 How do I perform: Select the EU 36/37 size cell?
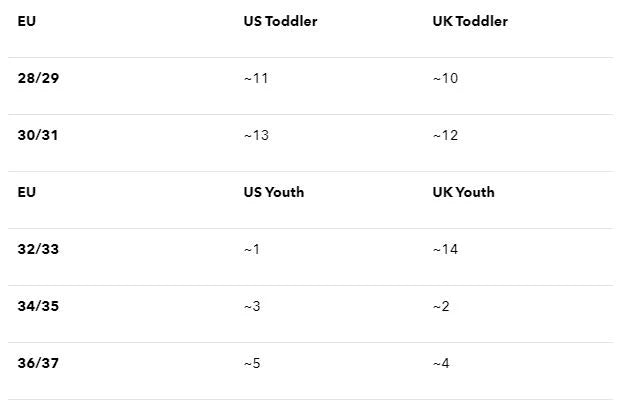point(38,363)
